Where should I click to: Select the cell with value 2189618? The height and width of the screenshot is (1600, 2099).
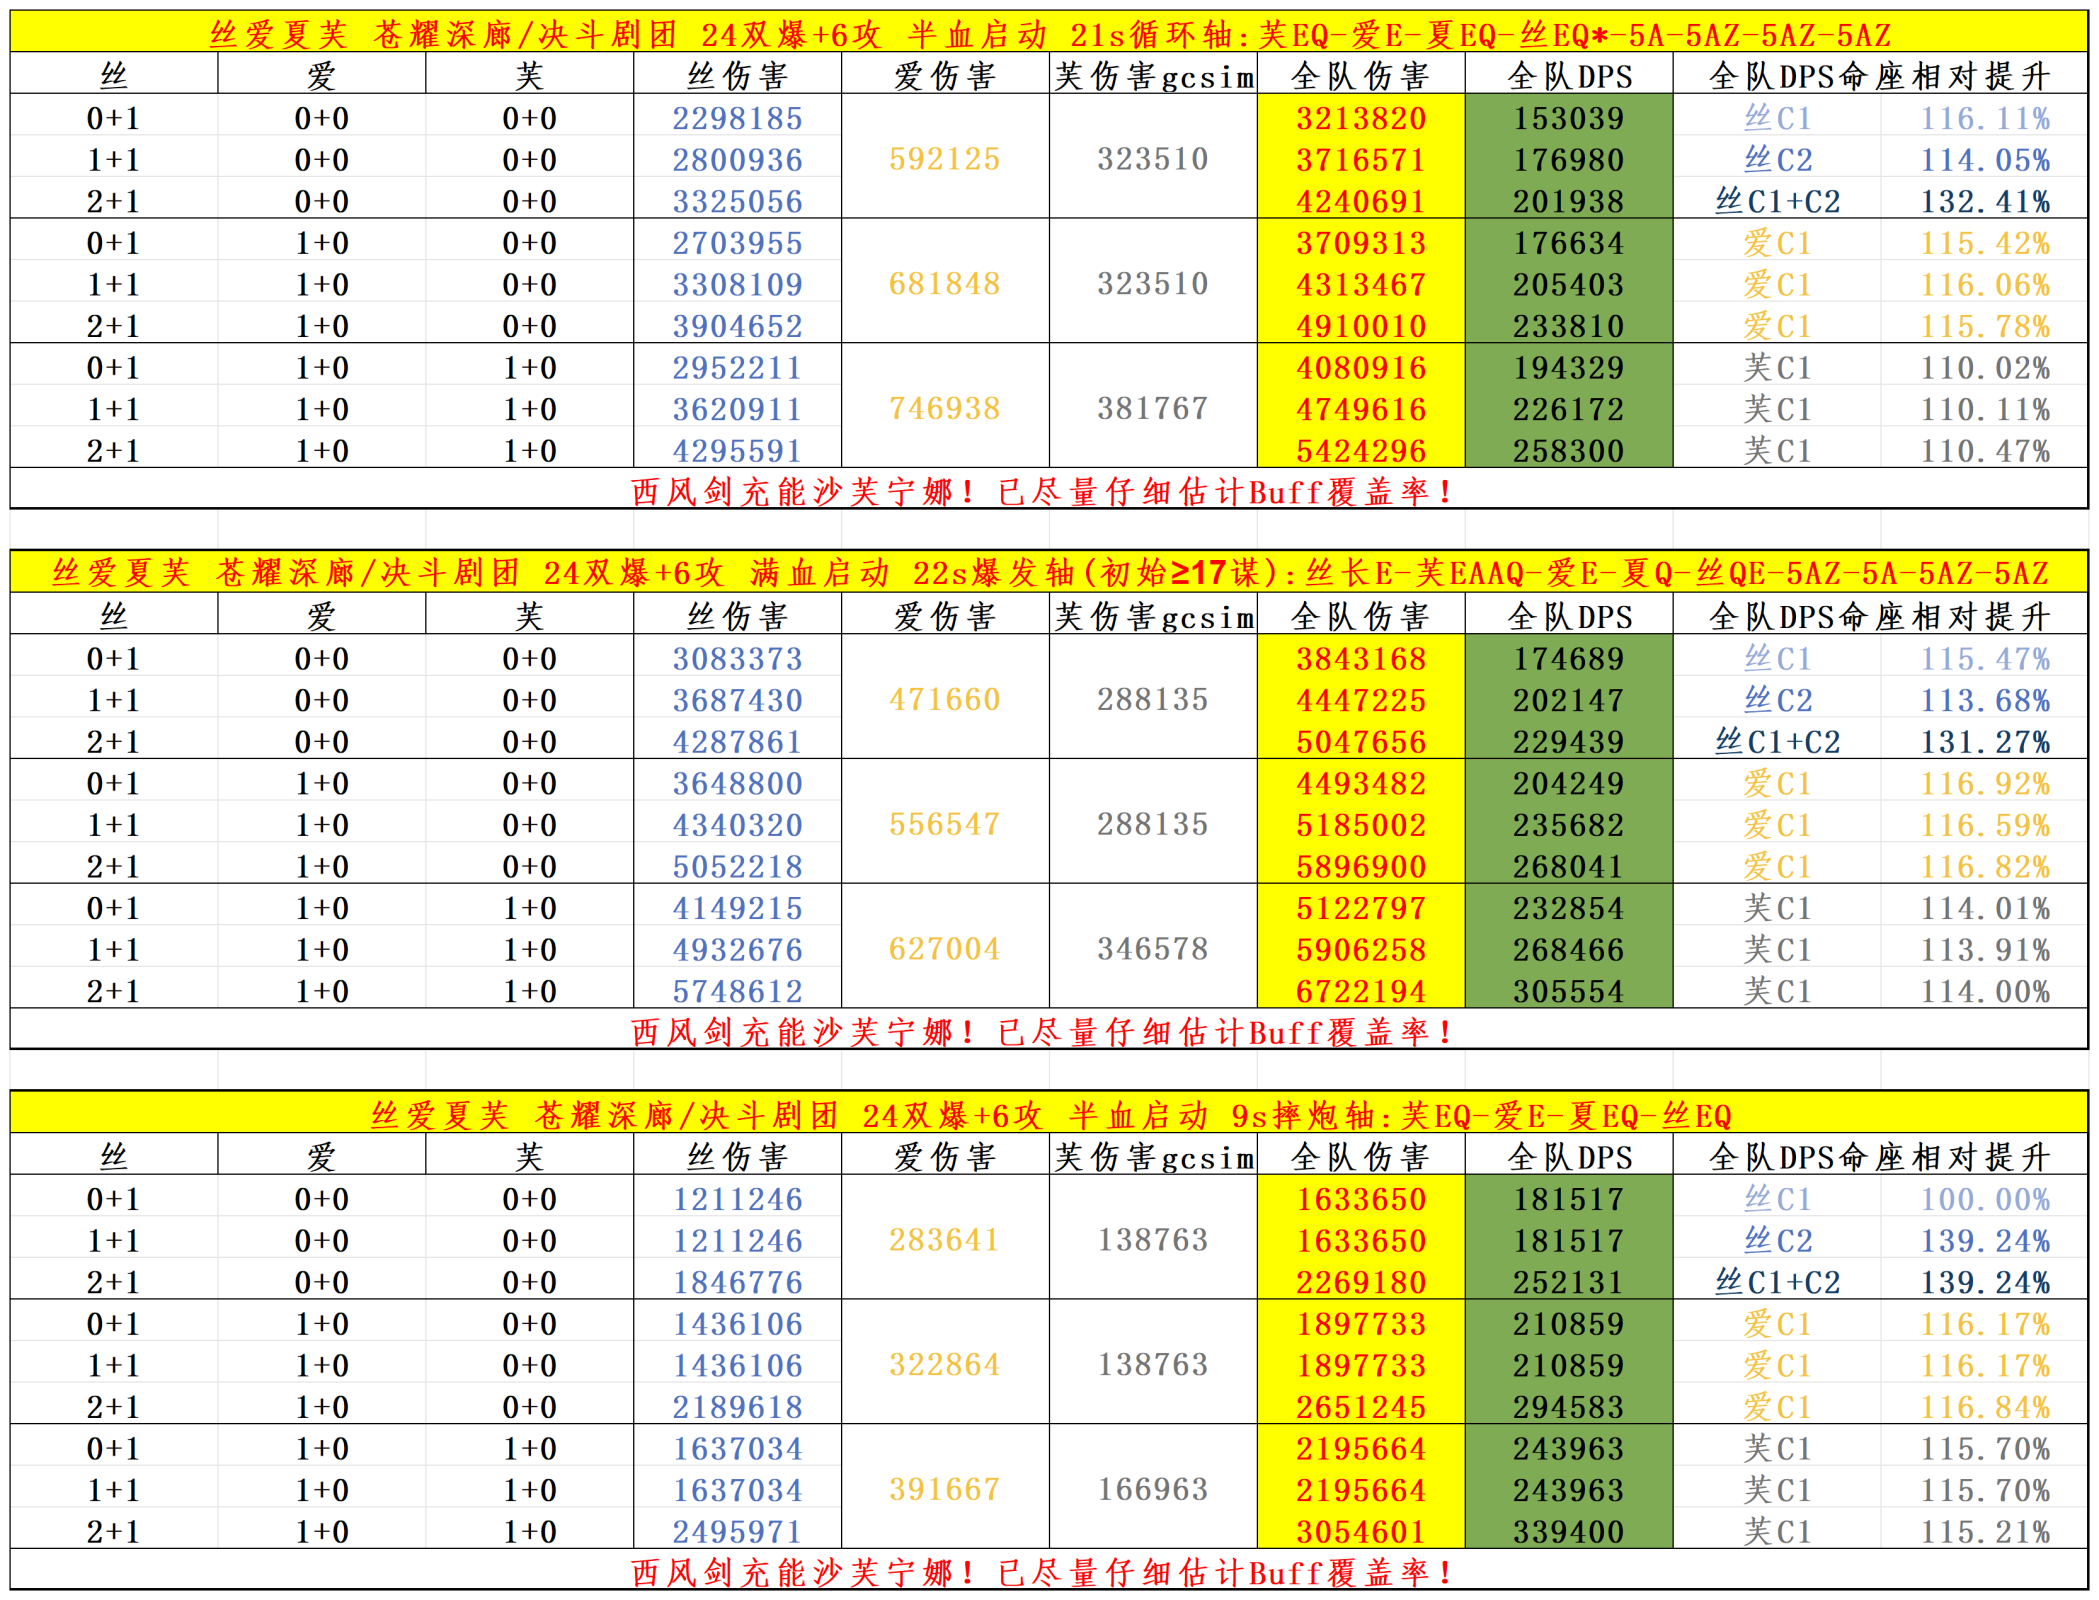tap(737, 1407)
